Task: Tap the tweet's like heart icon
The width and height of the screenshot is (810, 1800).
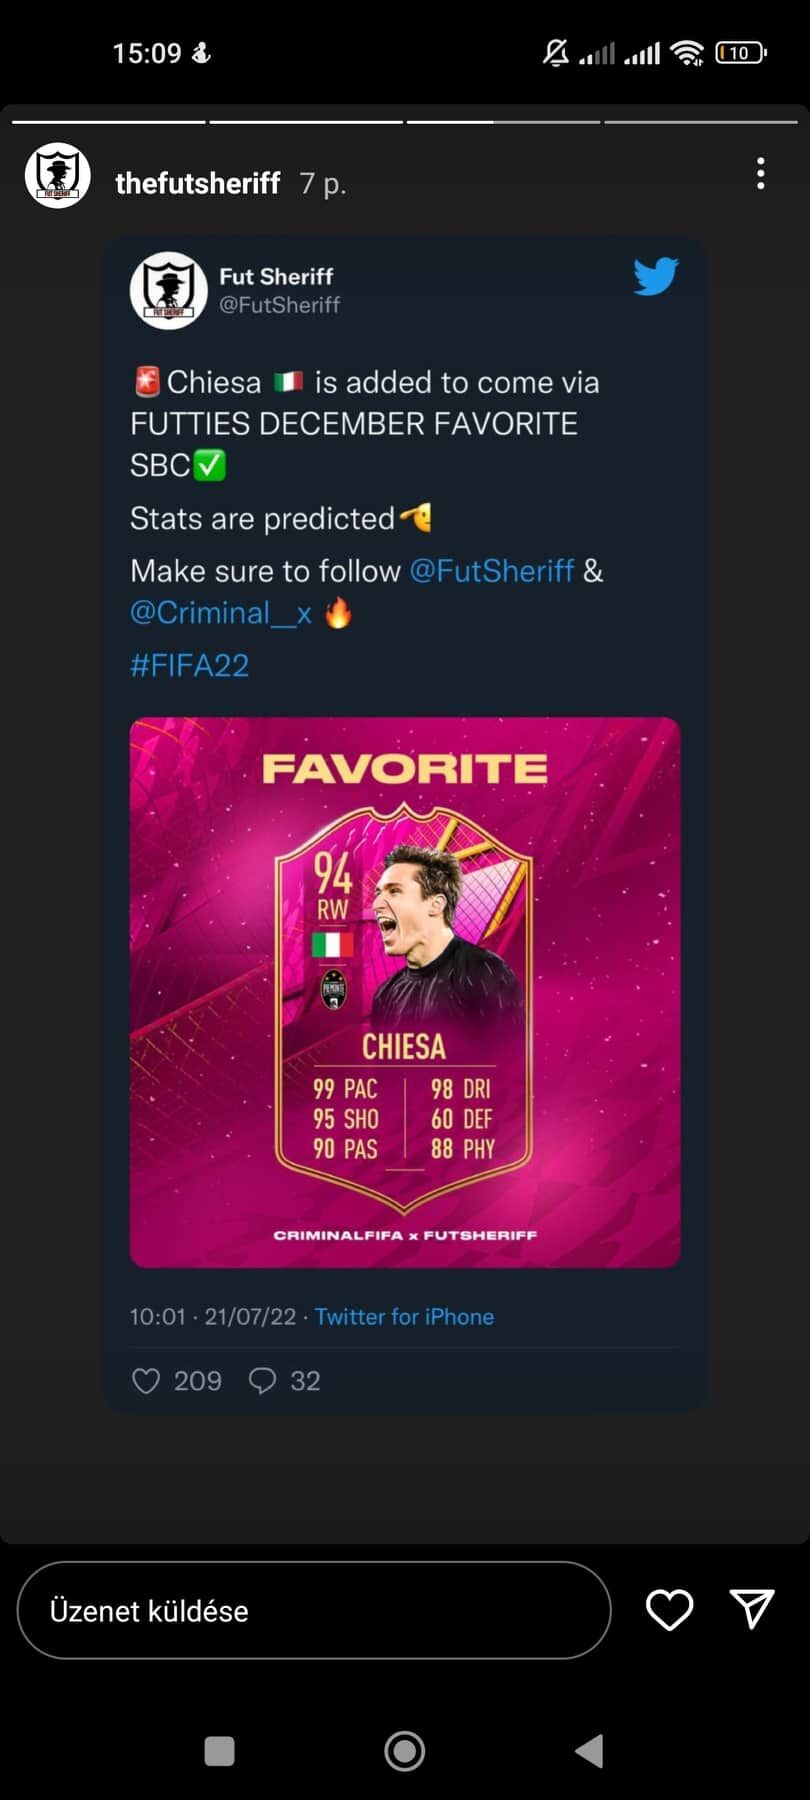Action: click(x=147, y=1381)
